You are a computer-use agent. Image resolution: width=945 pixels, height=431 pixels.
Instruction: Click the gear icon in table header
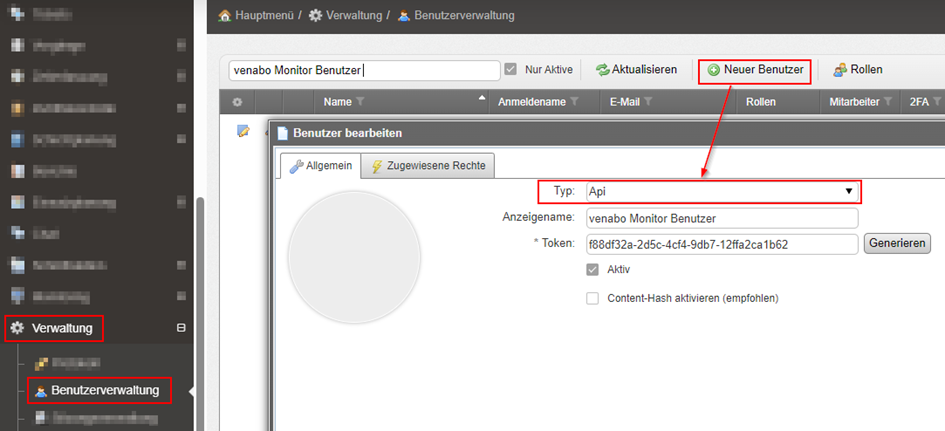(237, 102)
